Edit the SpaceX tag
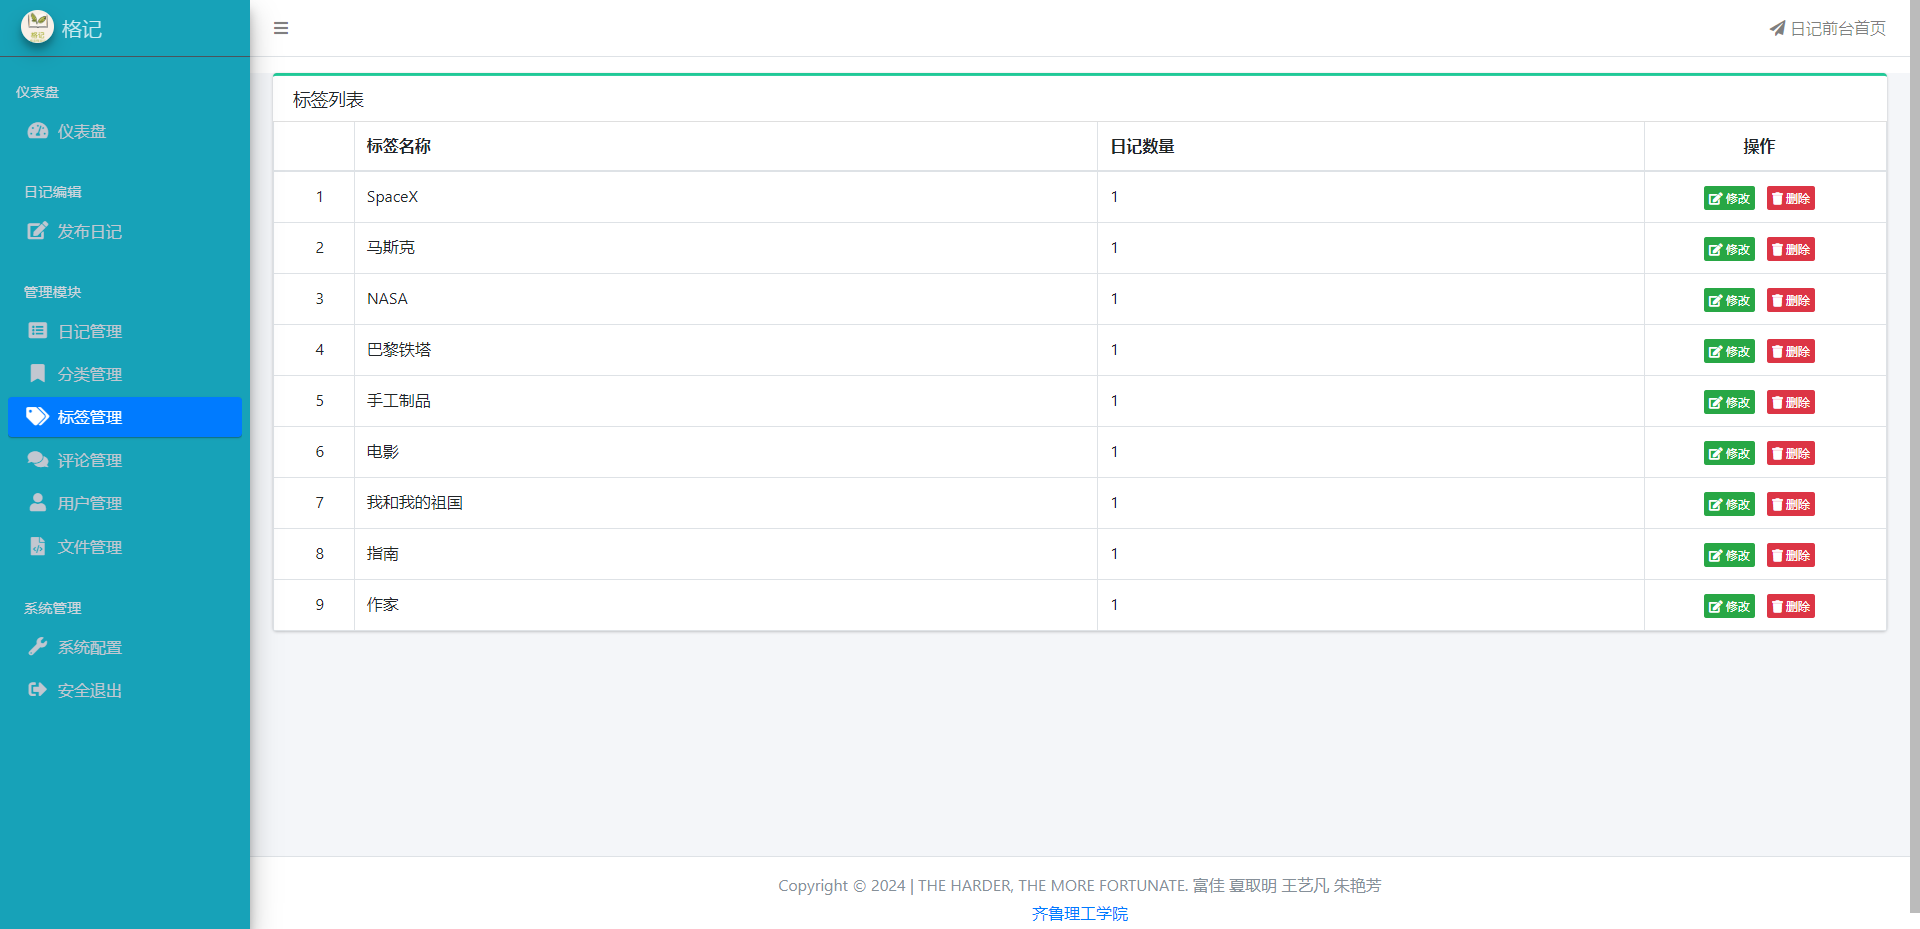The width and height of the screenshot is (1920, 929). coord(1729,198)
